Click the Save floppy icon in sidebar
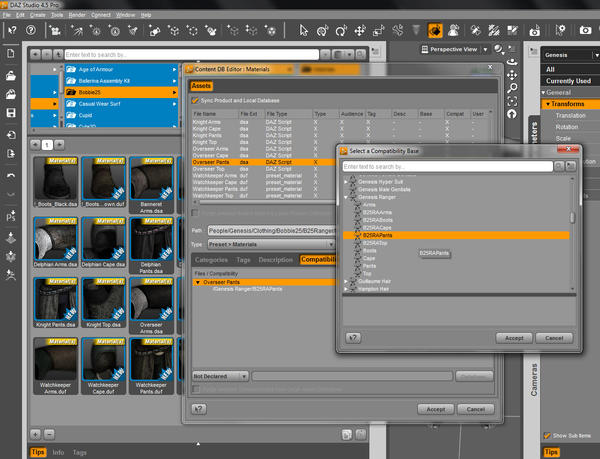Viewport: 600px width, 459px height. (11, 113)
